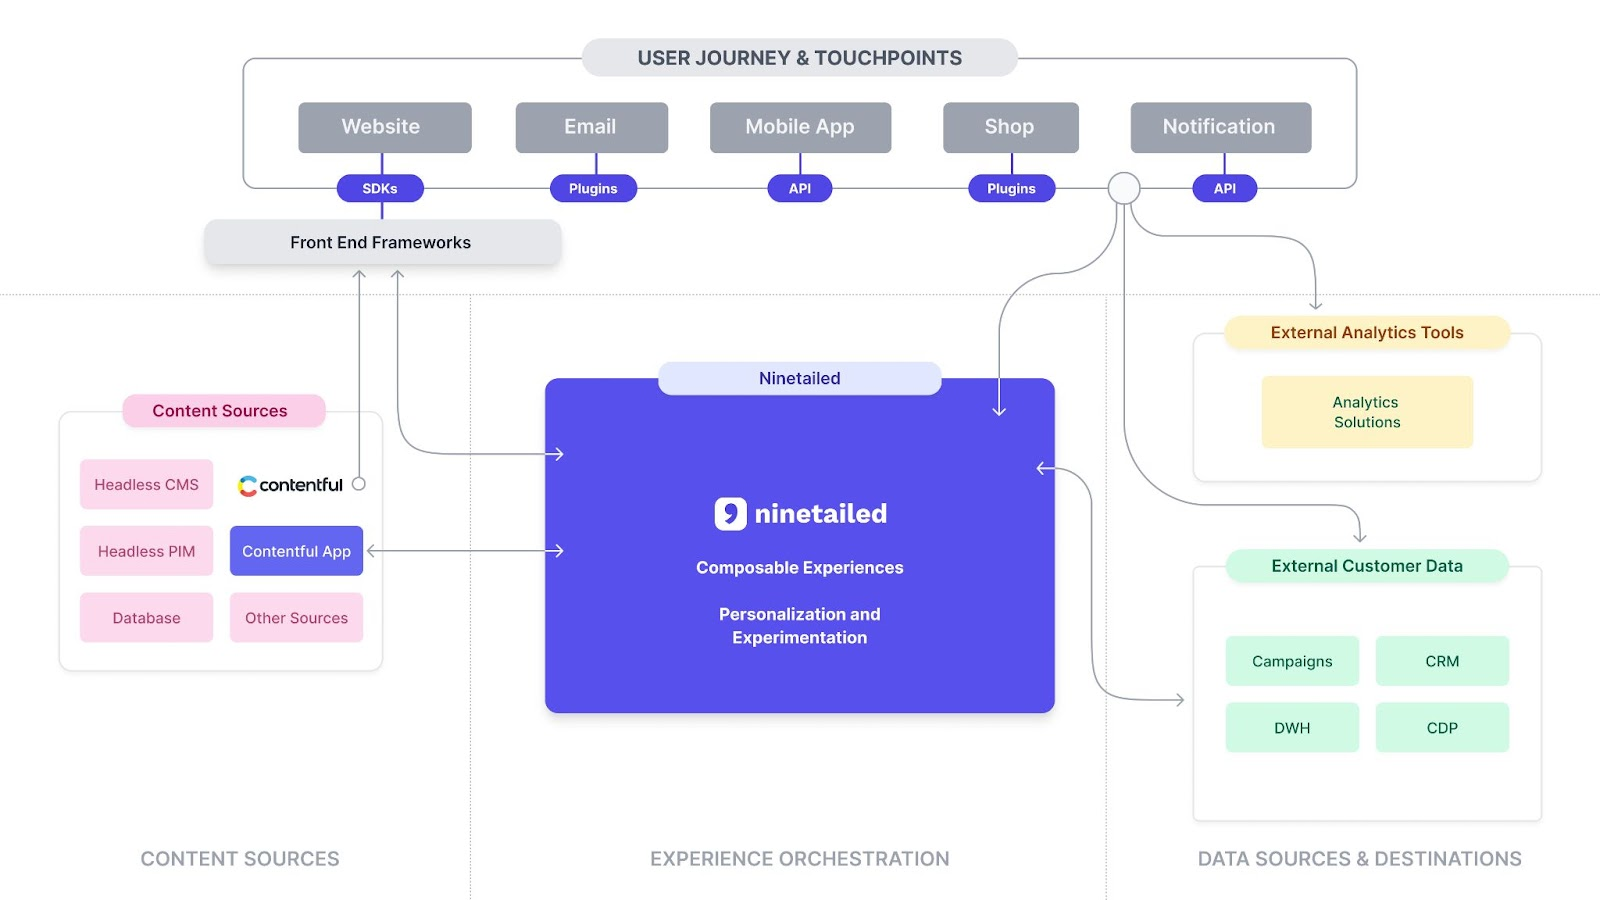Select the Notification touchpoint box
The width and height of the screenshot is (1600, 900).
[x=1221, y=127]
